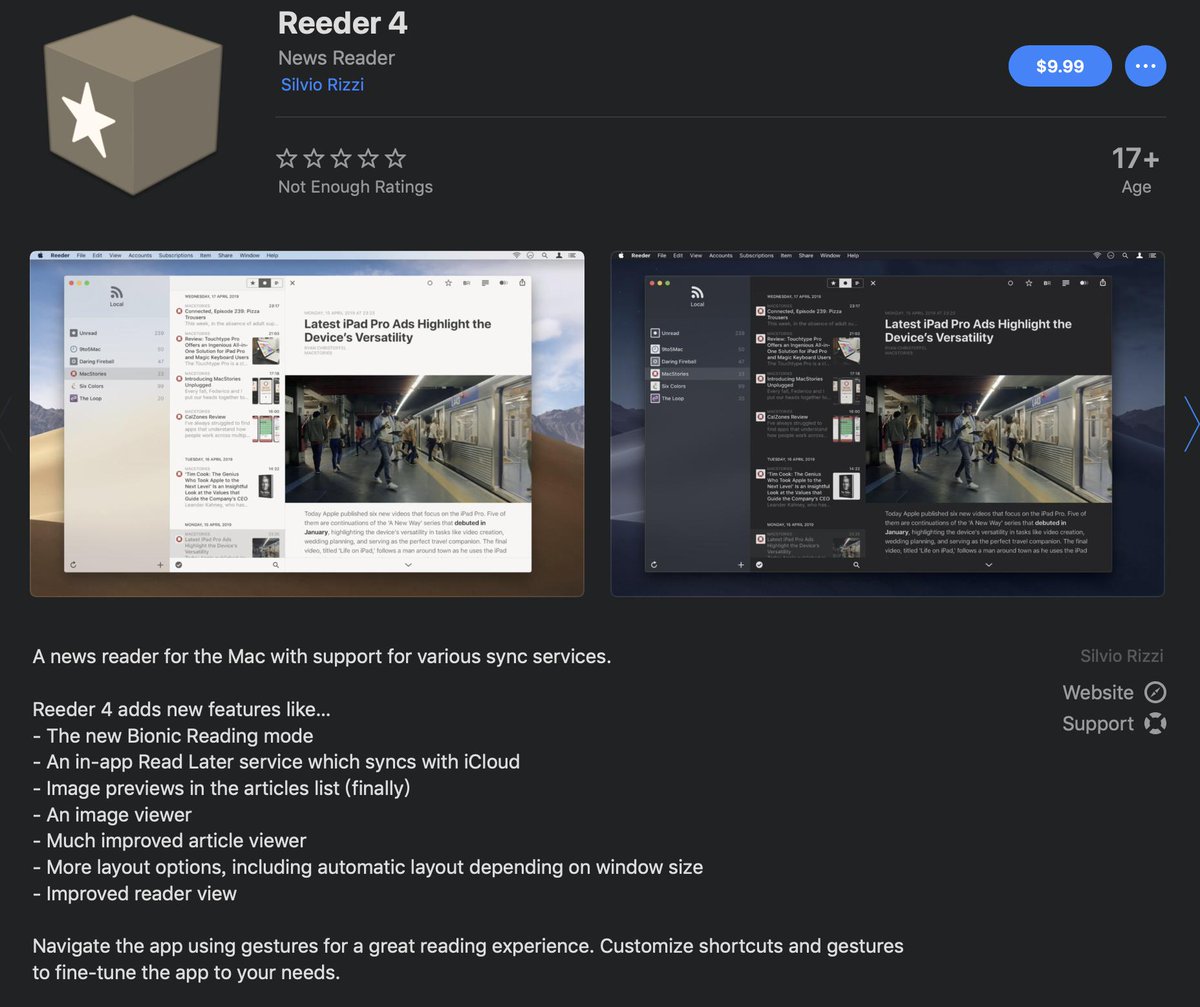Viewport: 1200px width, 1007px height.
Task: Open the Help menu in dark screenshot
Action: pos(853,255)
